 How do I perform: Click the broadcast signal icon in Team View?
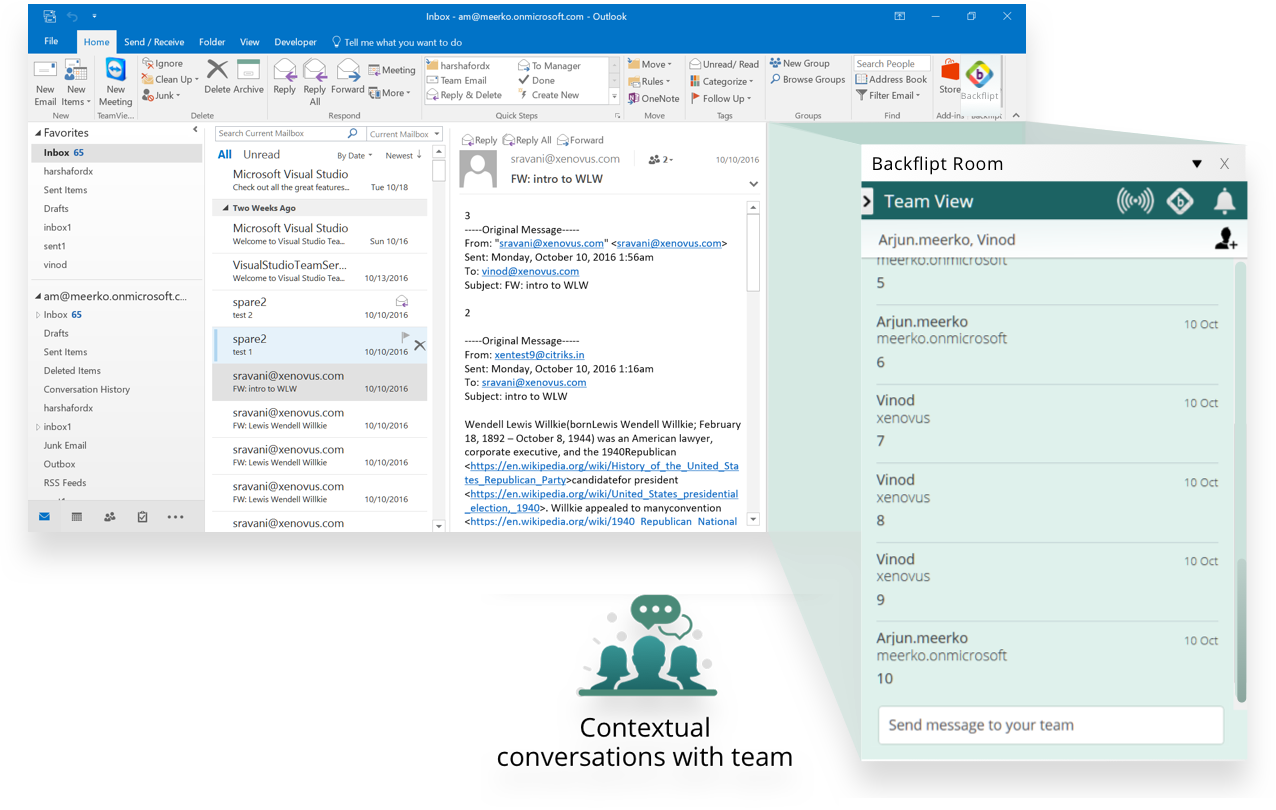click(1135, 201)
